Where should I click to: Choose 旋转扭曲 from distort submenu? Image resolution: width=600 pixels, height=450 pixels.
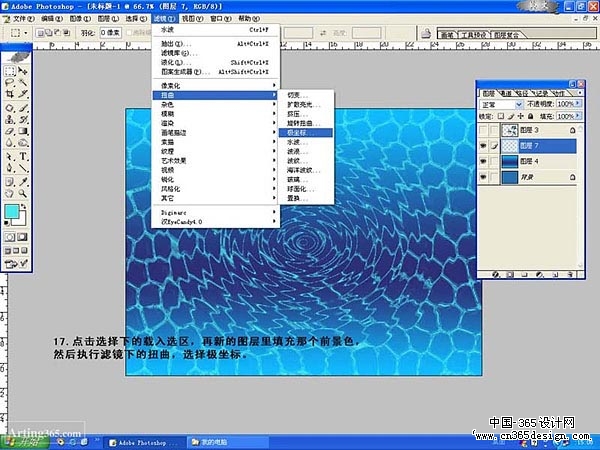[x=306, y=123]
